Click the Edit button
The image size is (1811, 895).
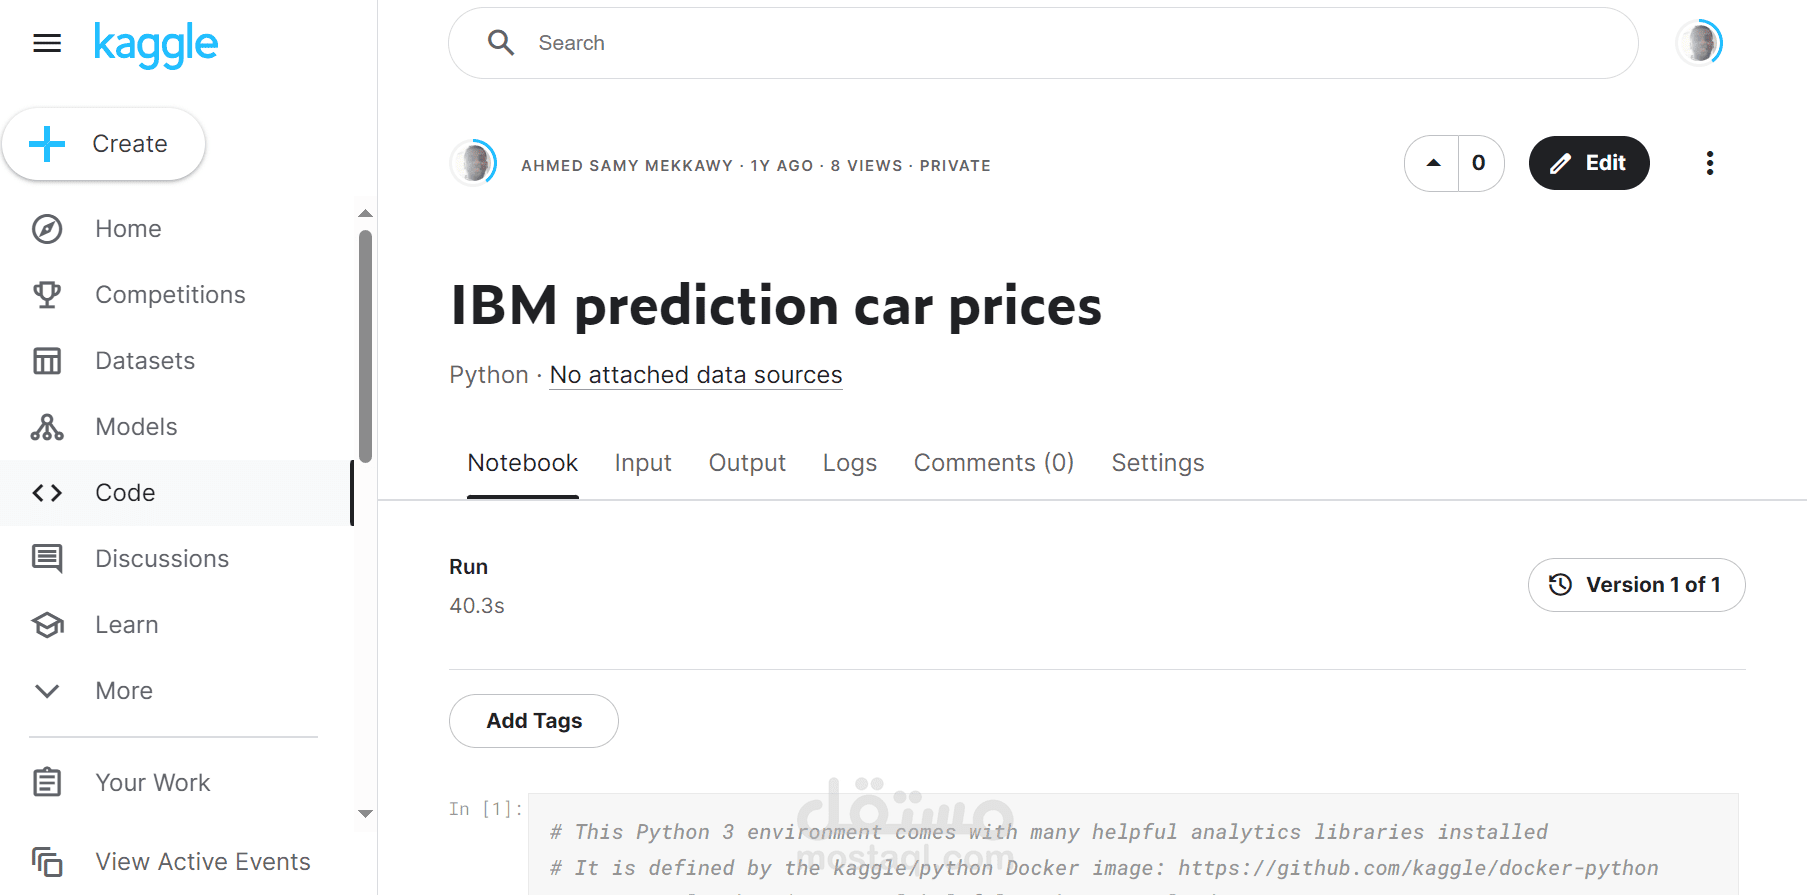click(x=1588, y=163)
